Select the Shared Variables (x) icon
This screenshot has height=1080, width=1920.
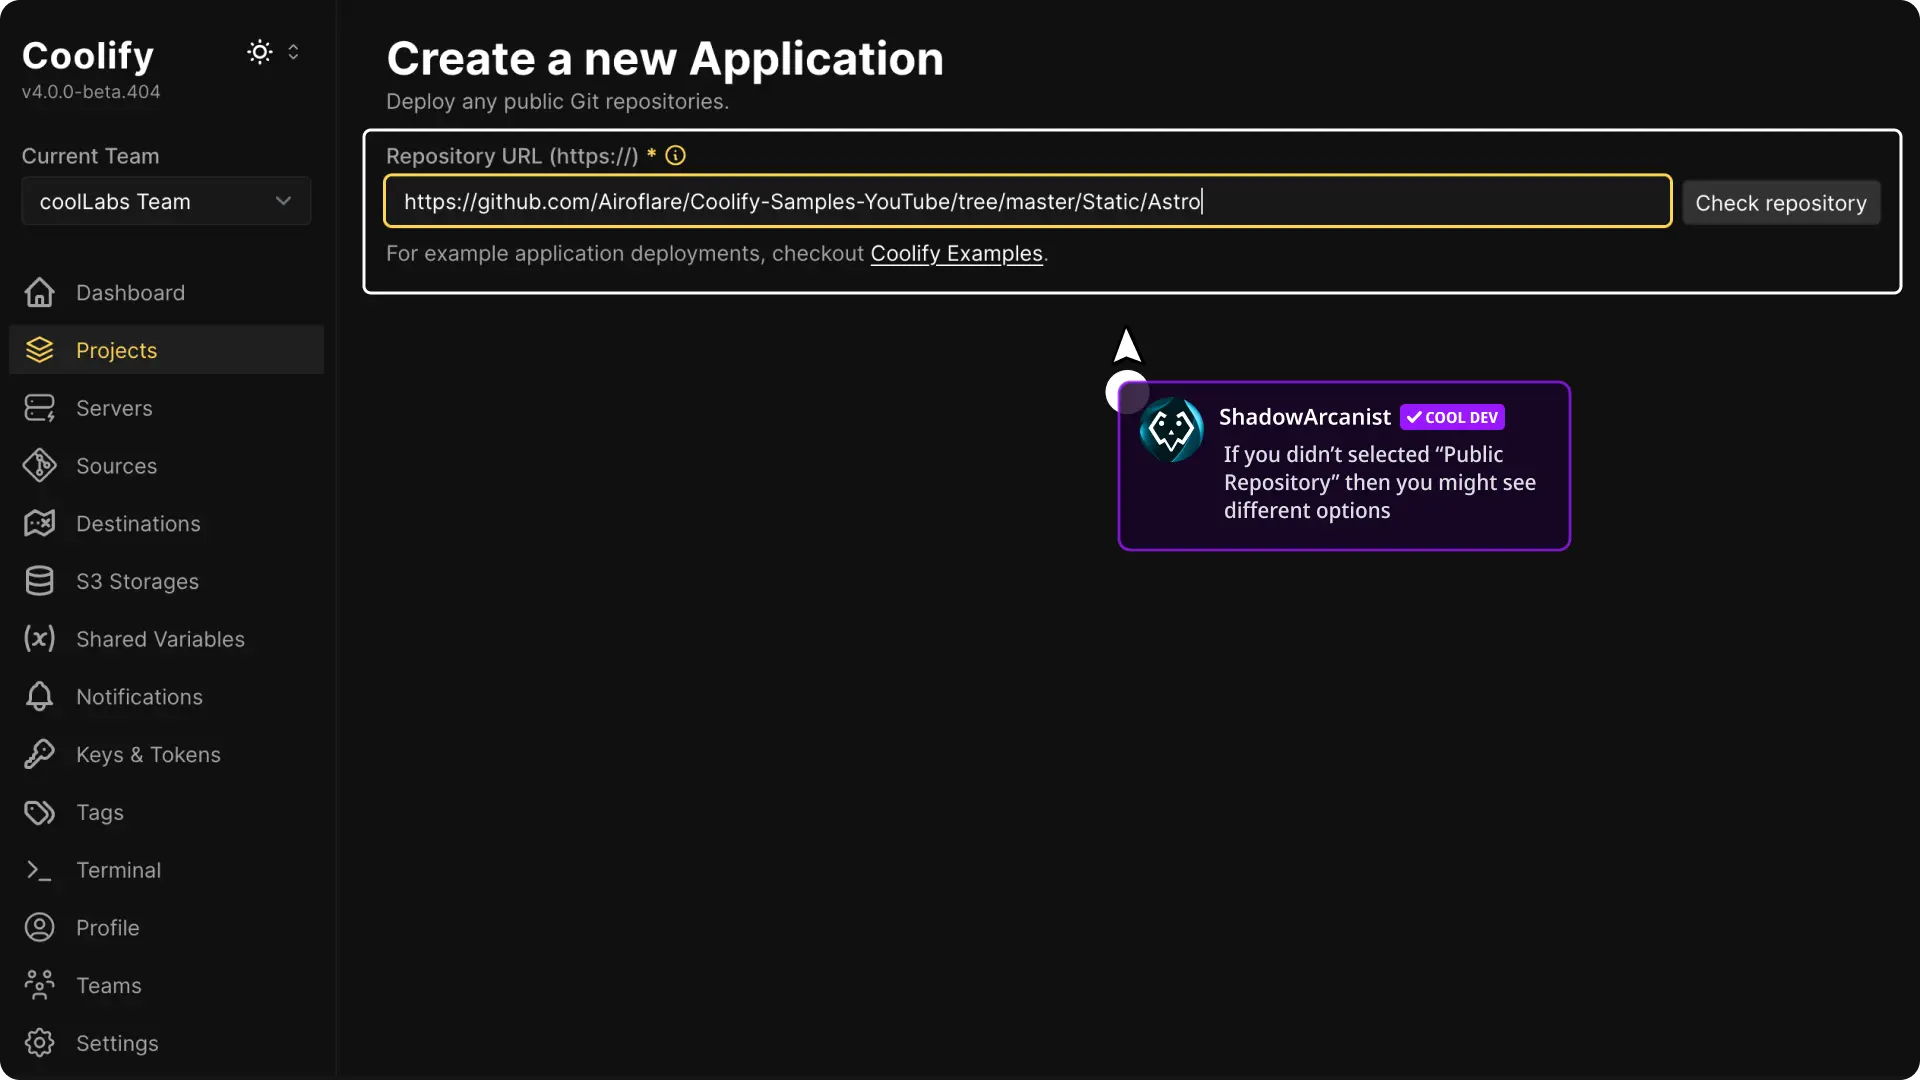(38, 639)
